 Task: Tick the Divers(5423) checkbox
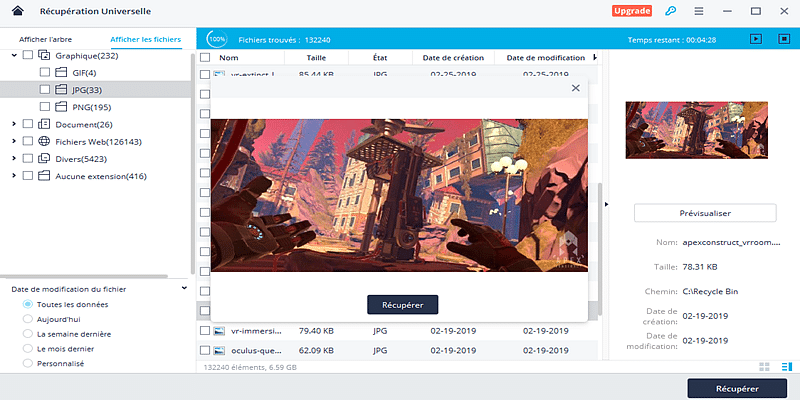[28, 159]
